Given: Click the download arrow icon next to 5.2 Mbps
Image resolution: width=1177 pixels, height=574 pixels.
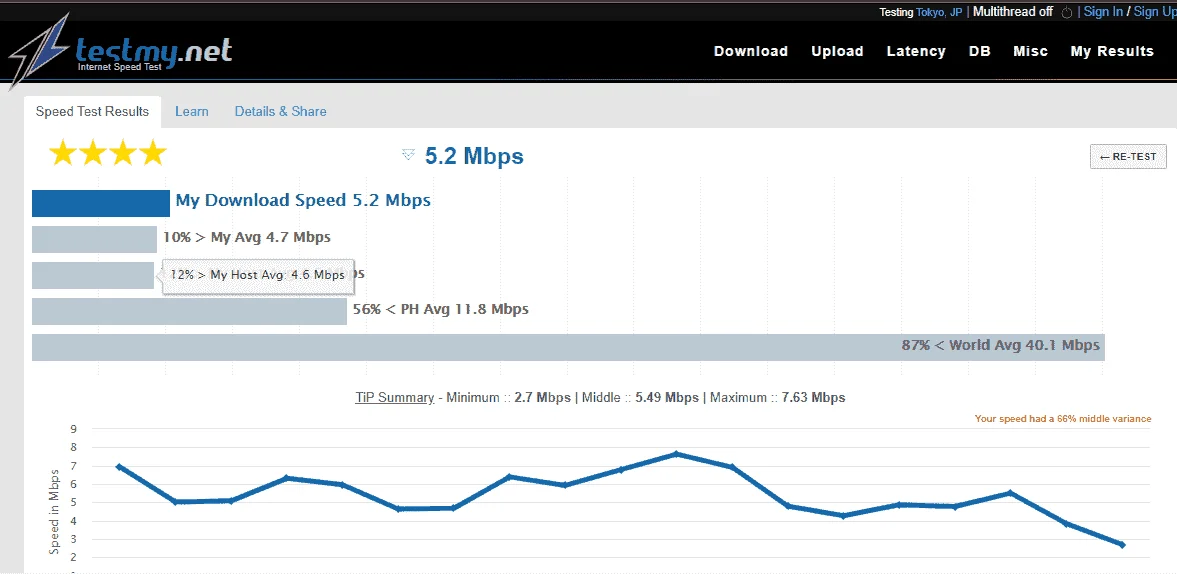Looking at the screenshot, I should (x=408, y=155).
